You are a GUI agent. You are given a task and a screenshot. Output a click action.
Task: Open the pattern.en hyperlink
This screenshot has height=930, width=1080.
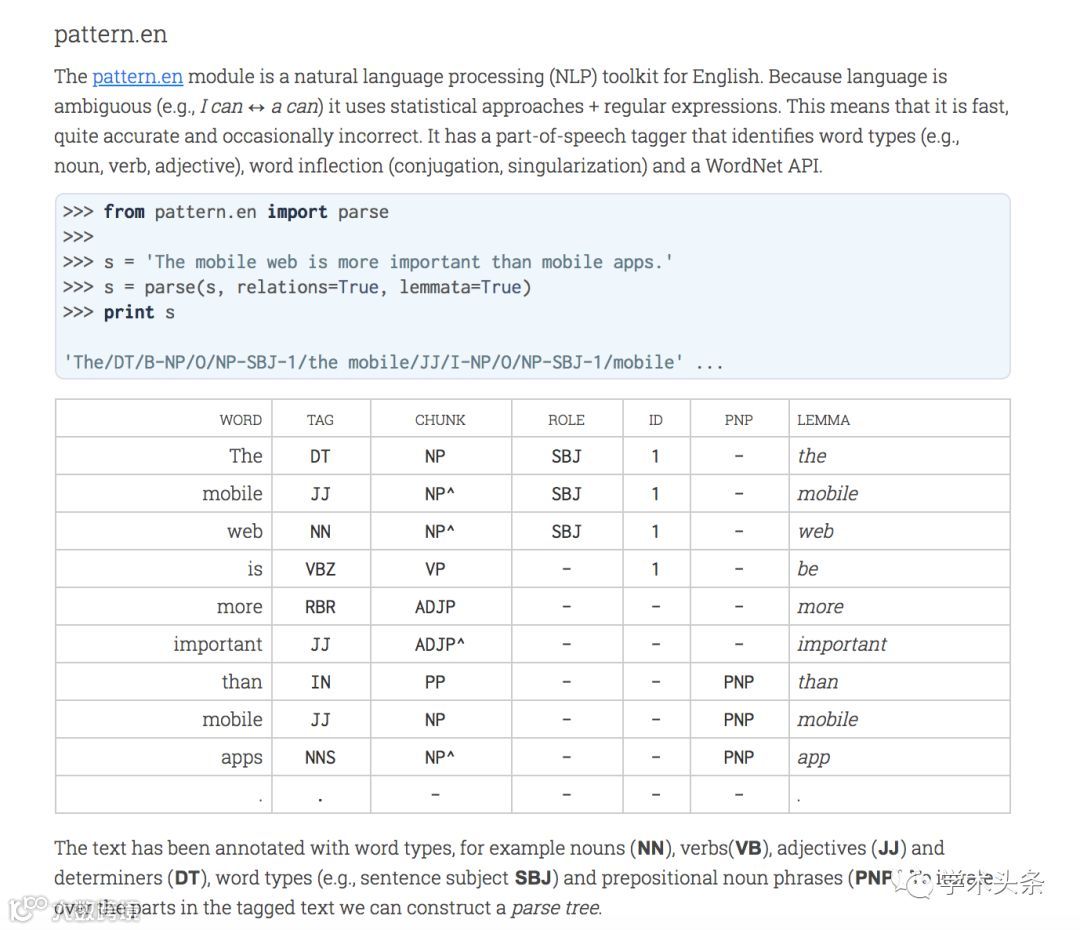(137, 76)
